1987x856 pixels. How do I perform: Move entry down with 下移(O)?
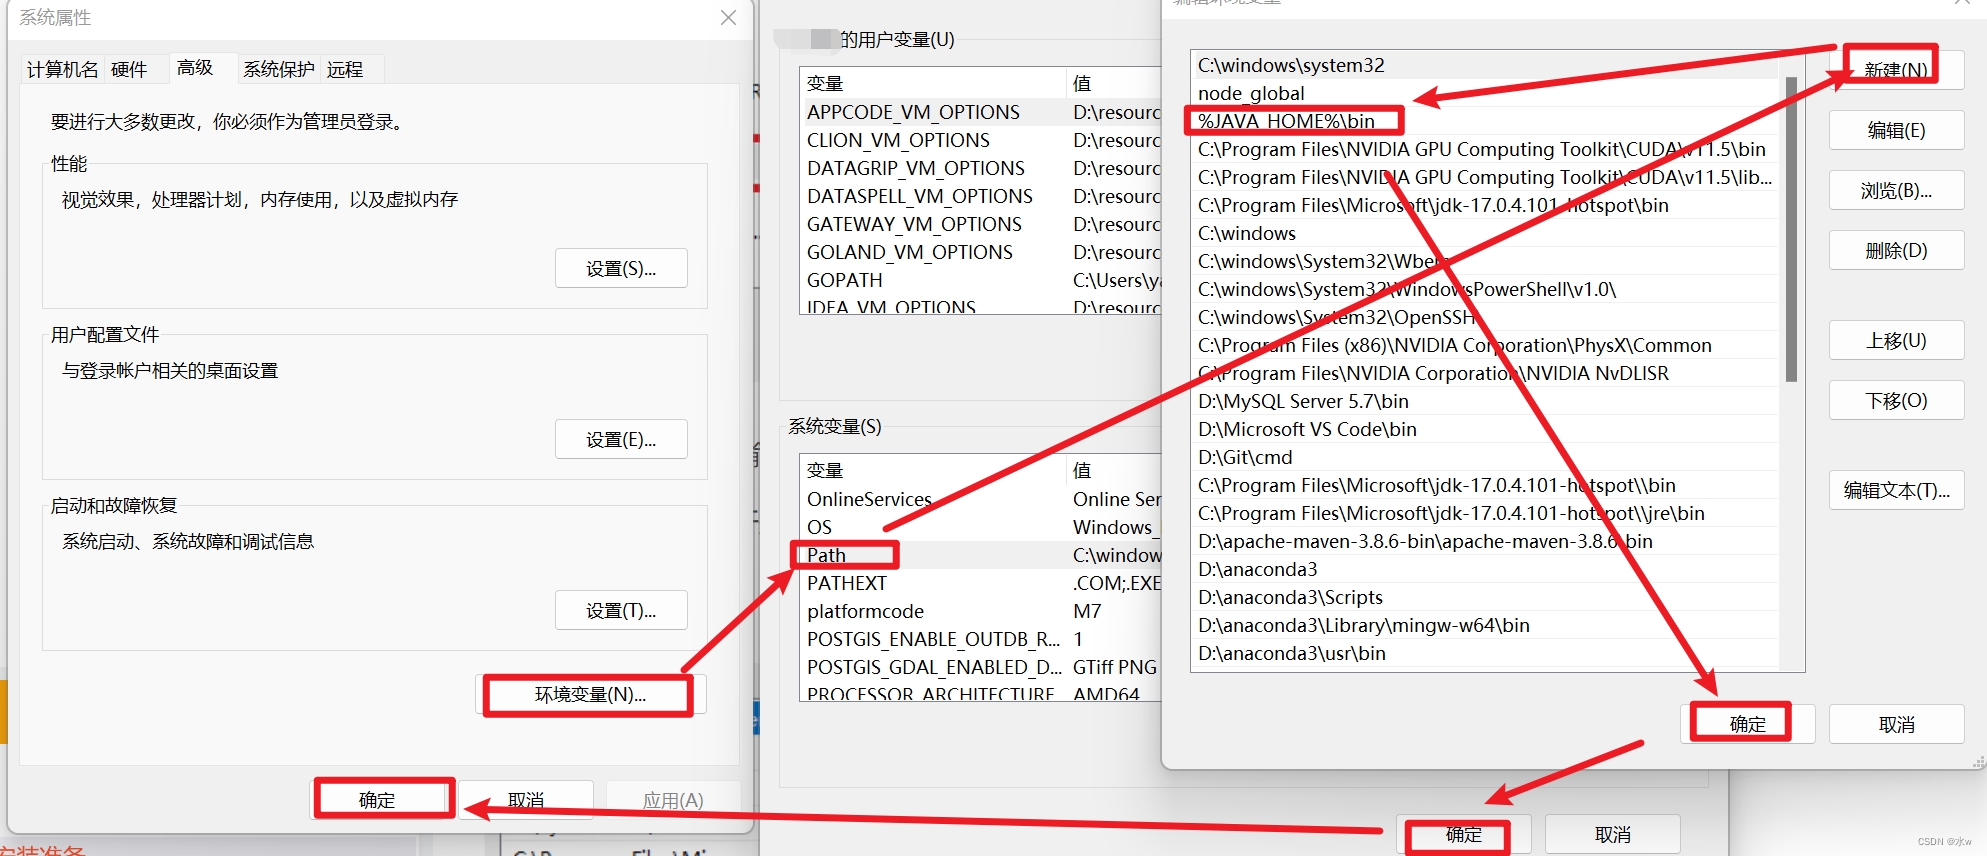1896,400
